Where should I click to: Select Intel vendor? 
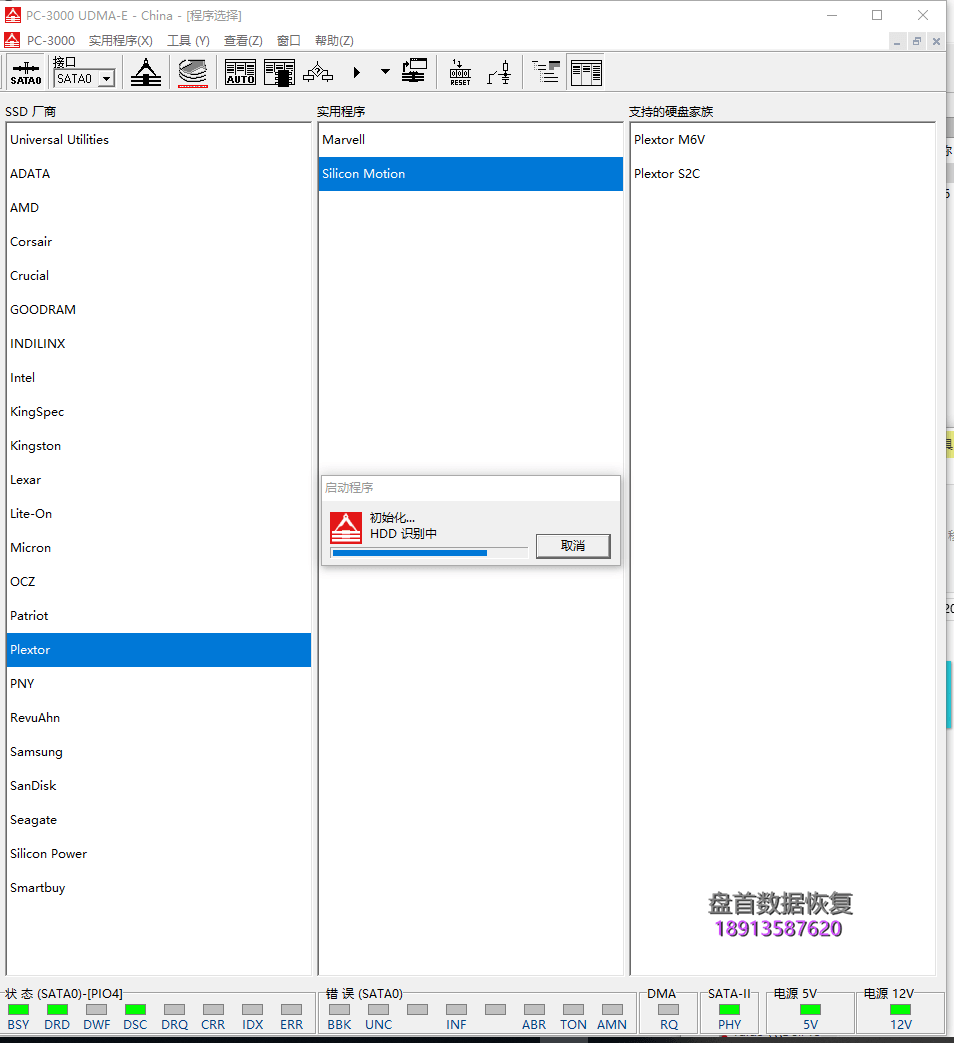tap(158, 377)
